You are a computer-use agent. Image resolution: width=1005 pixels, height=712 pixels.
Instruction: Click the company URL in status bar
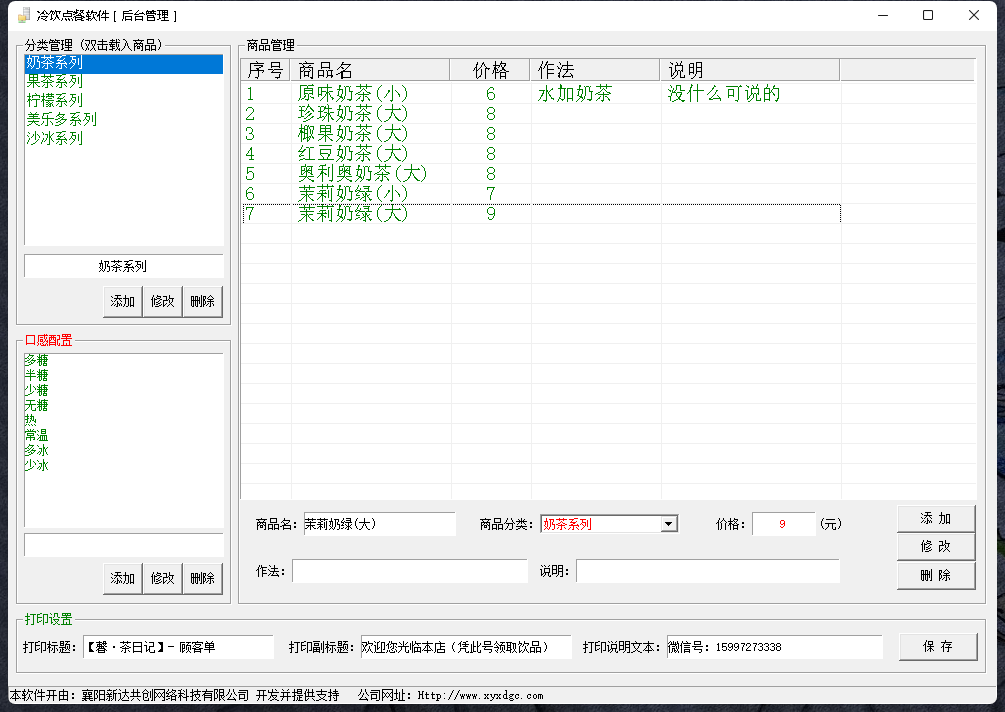pos(480,695)
